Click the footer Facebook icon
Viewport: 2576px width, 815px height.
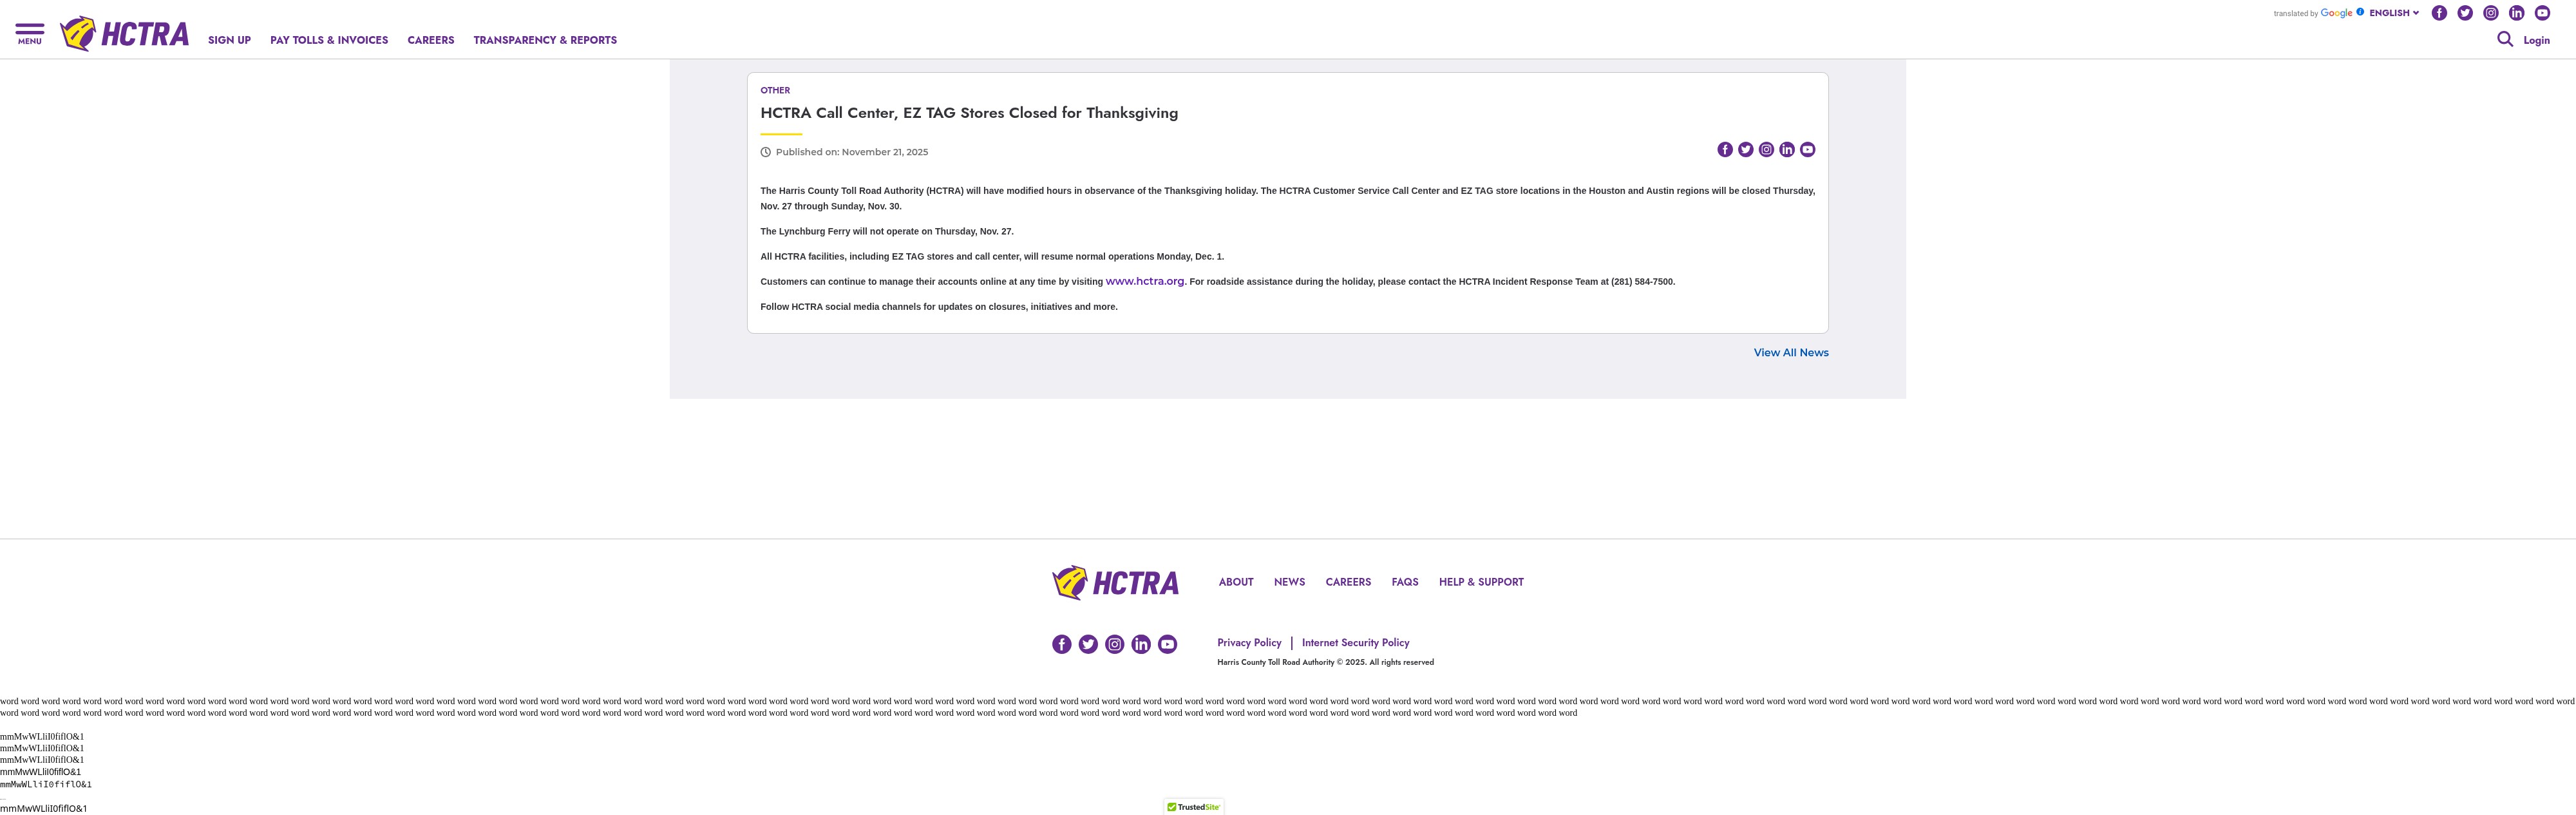coord(1062,644)
